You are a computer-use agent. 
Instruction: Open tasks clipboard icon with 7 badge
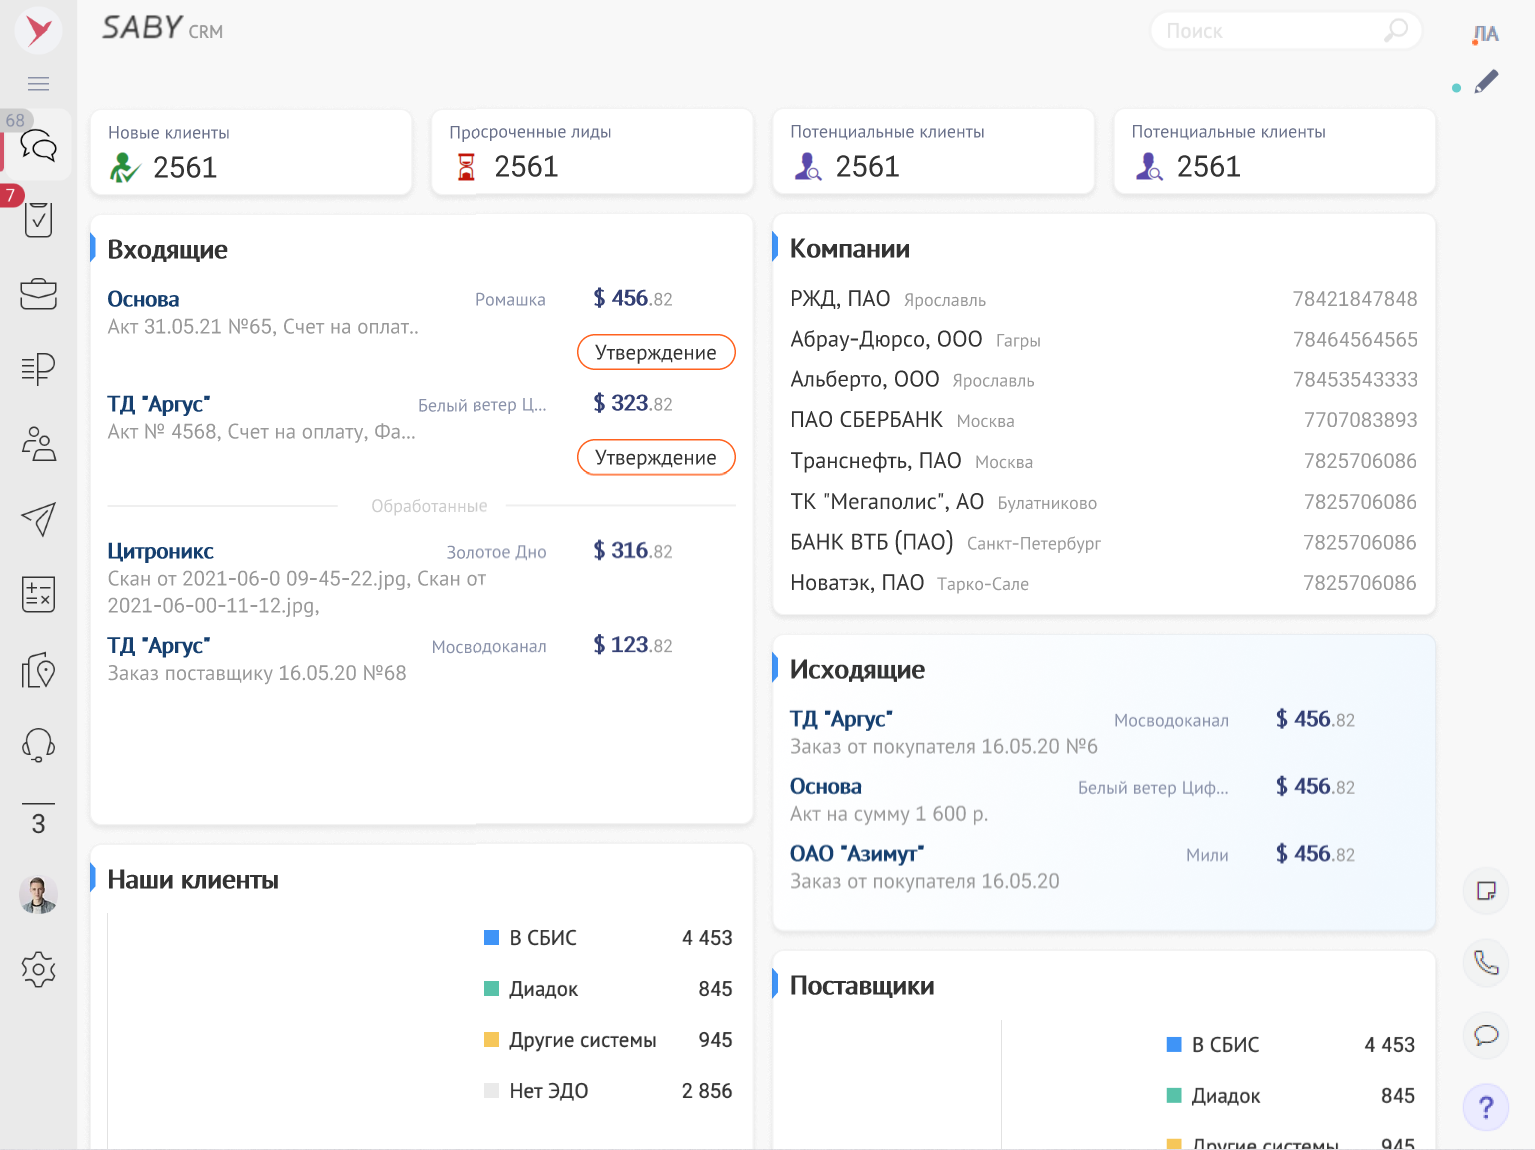click(x=38, y=219)
